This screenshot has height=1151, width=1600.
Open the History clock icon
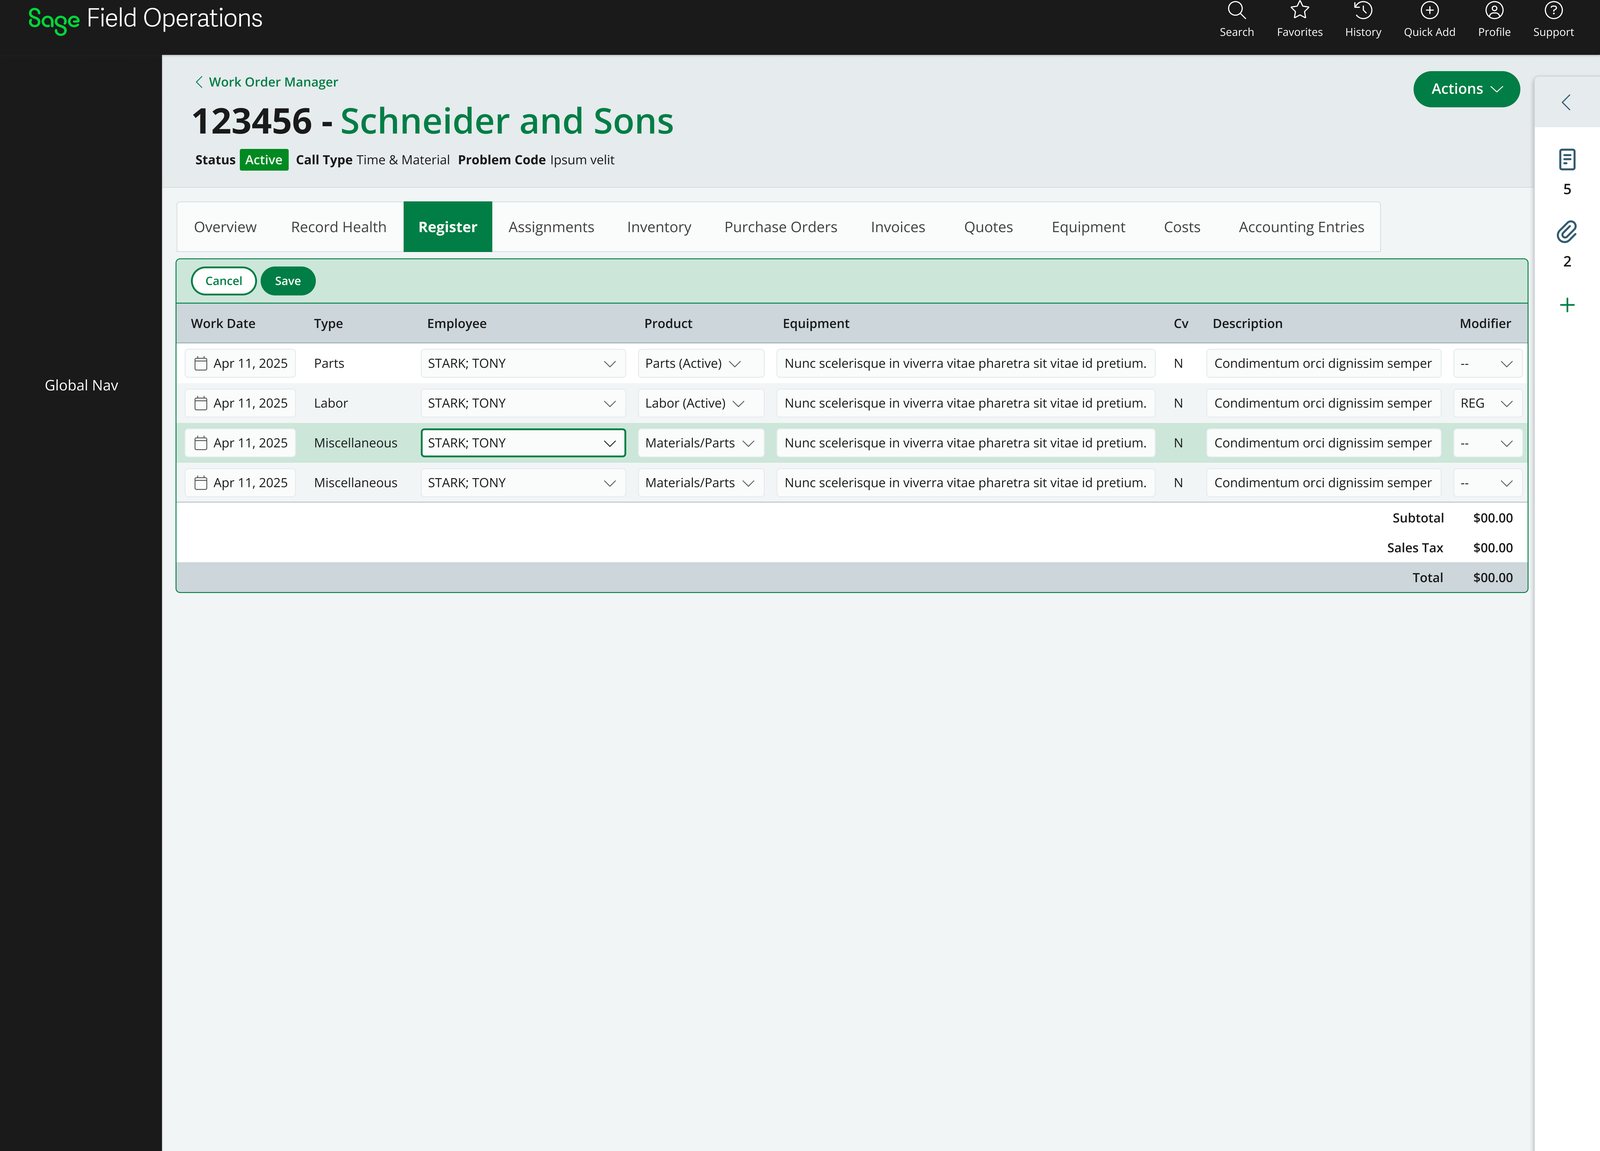pyautogui.click(x=1363, y=11)
